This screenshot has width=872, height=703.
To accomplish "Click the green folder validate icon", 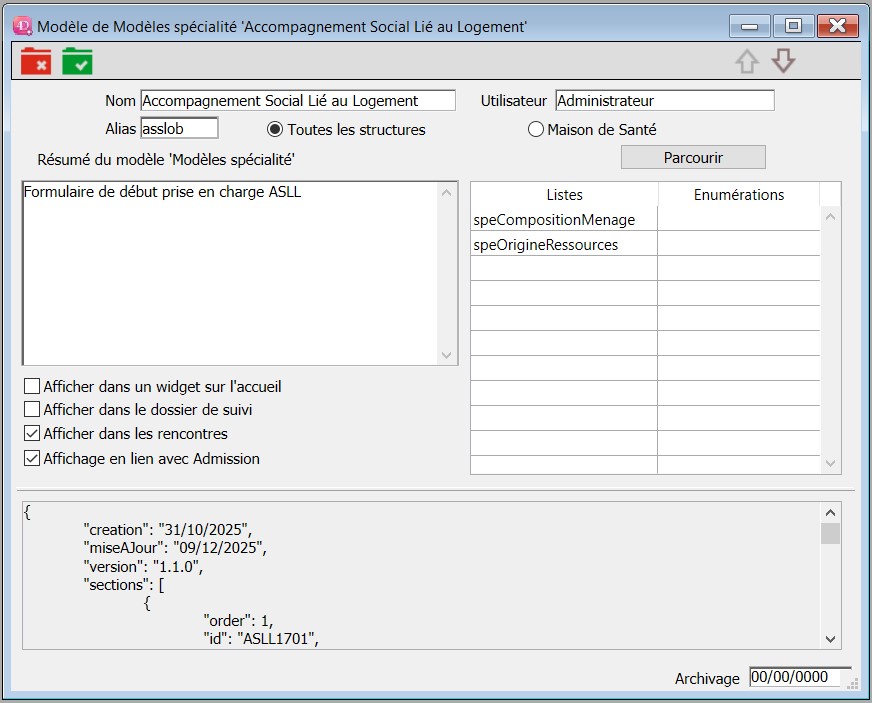I will click(x=77, y=61).
